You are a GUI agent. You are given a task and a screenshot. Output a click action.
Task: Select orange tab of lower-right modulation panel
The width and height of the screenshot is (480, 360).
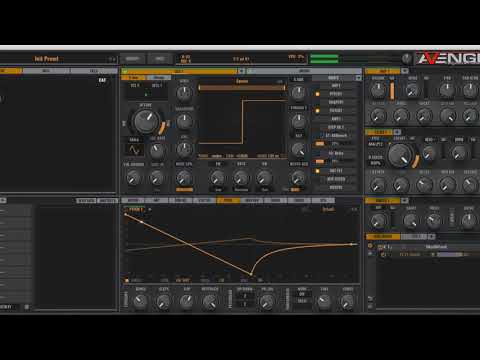(383, 236)
